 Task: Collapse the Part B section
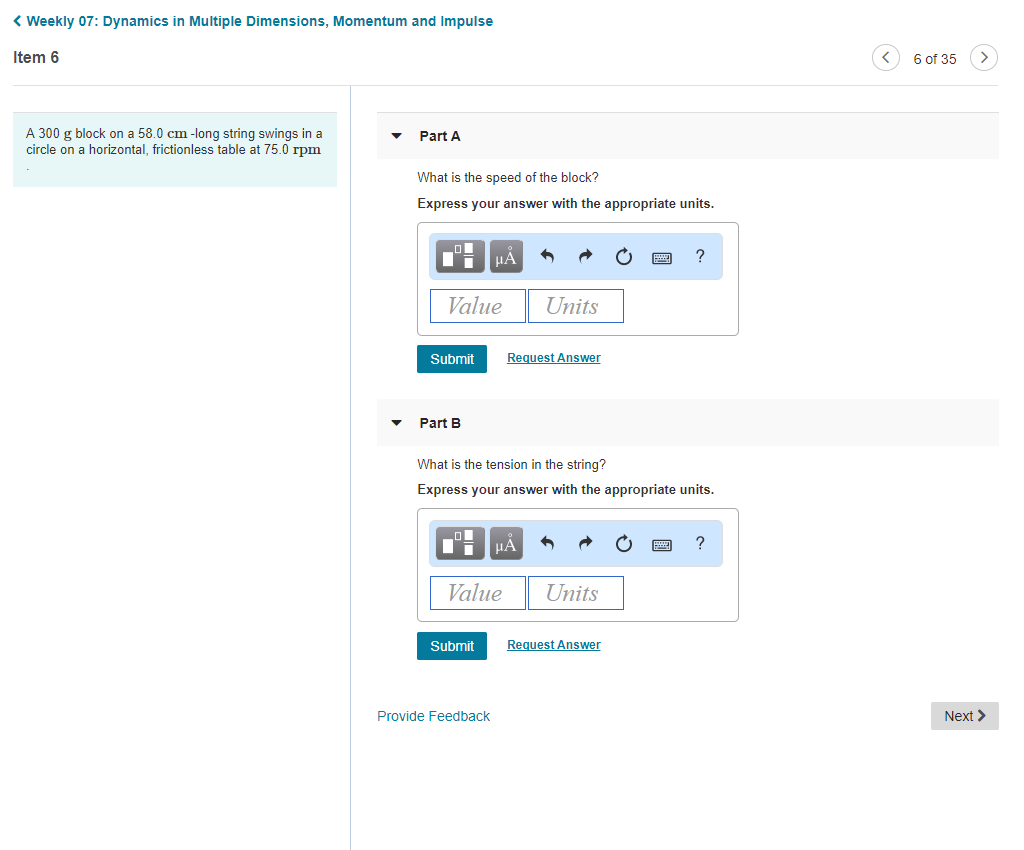pos(396,422)
